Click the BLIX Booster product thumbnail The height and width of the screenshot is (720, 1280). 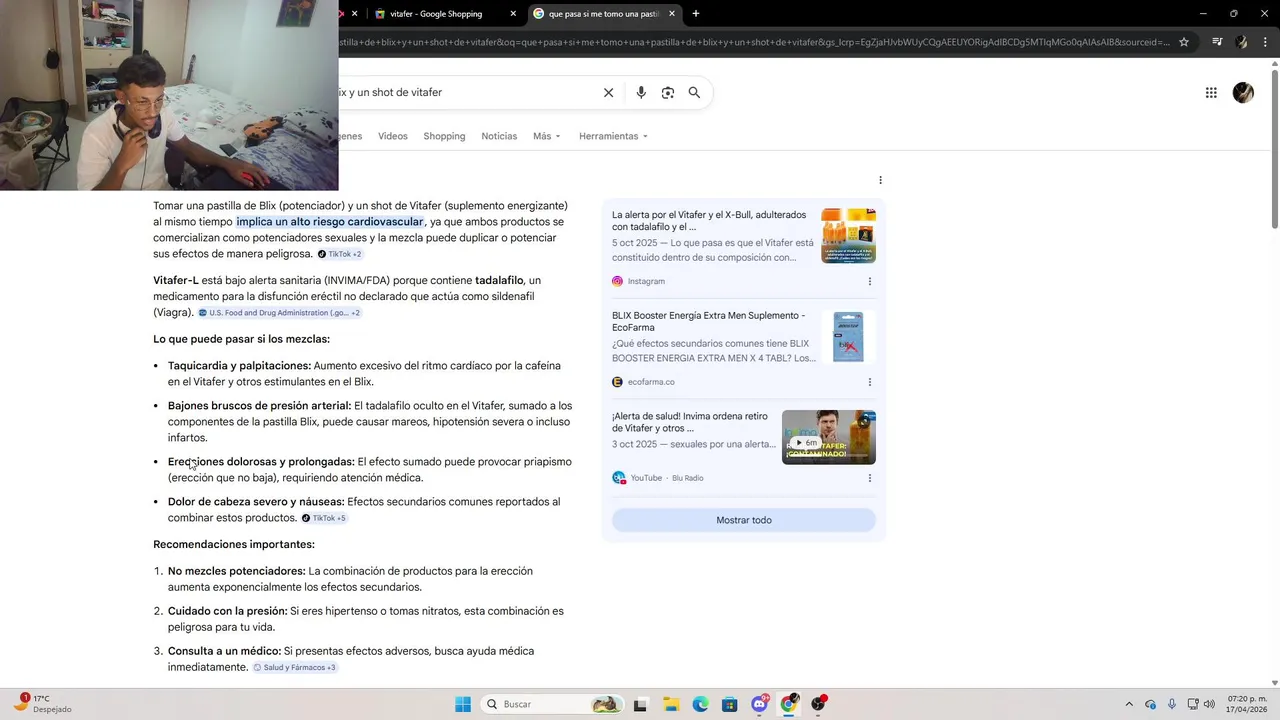(x=848, y=336)
